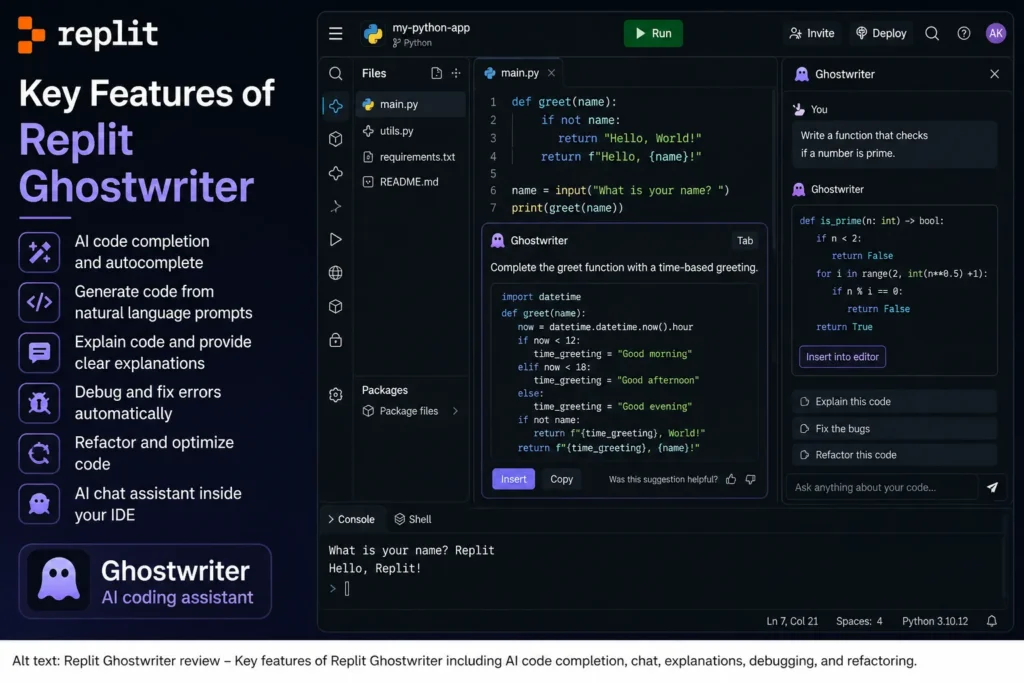Click the sidebar play triangle icon
The image size is (1024, 683).
pos(336,240)
